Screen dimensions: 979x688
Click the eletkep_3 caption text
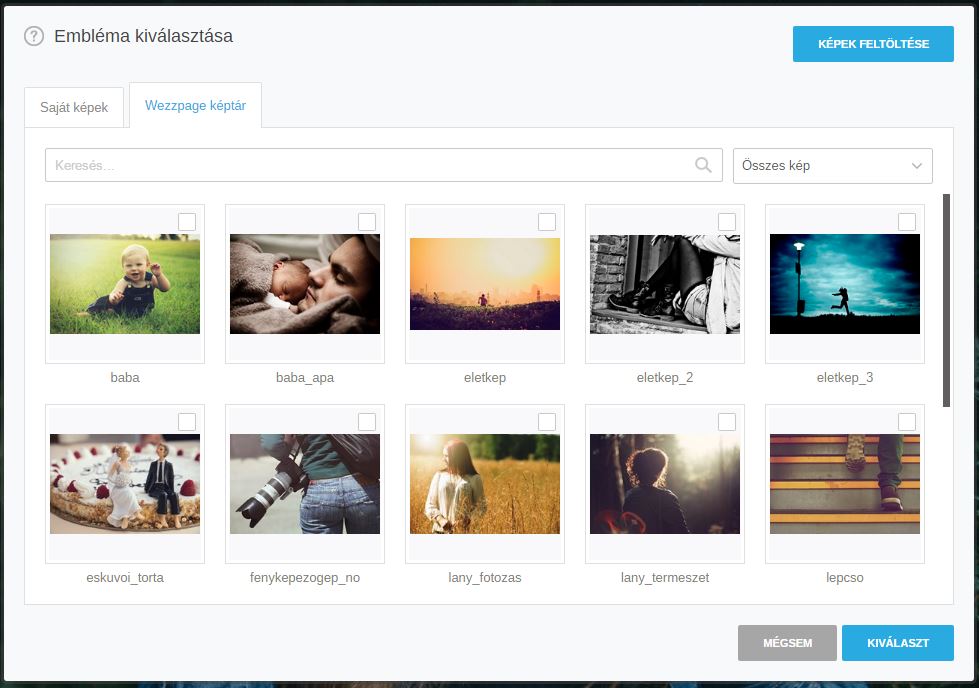[x=845, y=378]
